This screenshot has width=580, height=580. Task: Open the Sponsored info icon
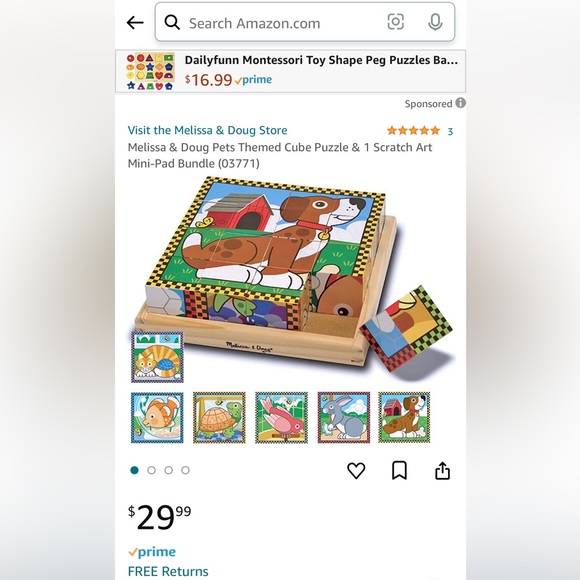point(460,103)
